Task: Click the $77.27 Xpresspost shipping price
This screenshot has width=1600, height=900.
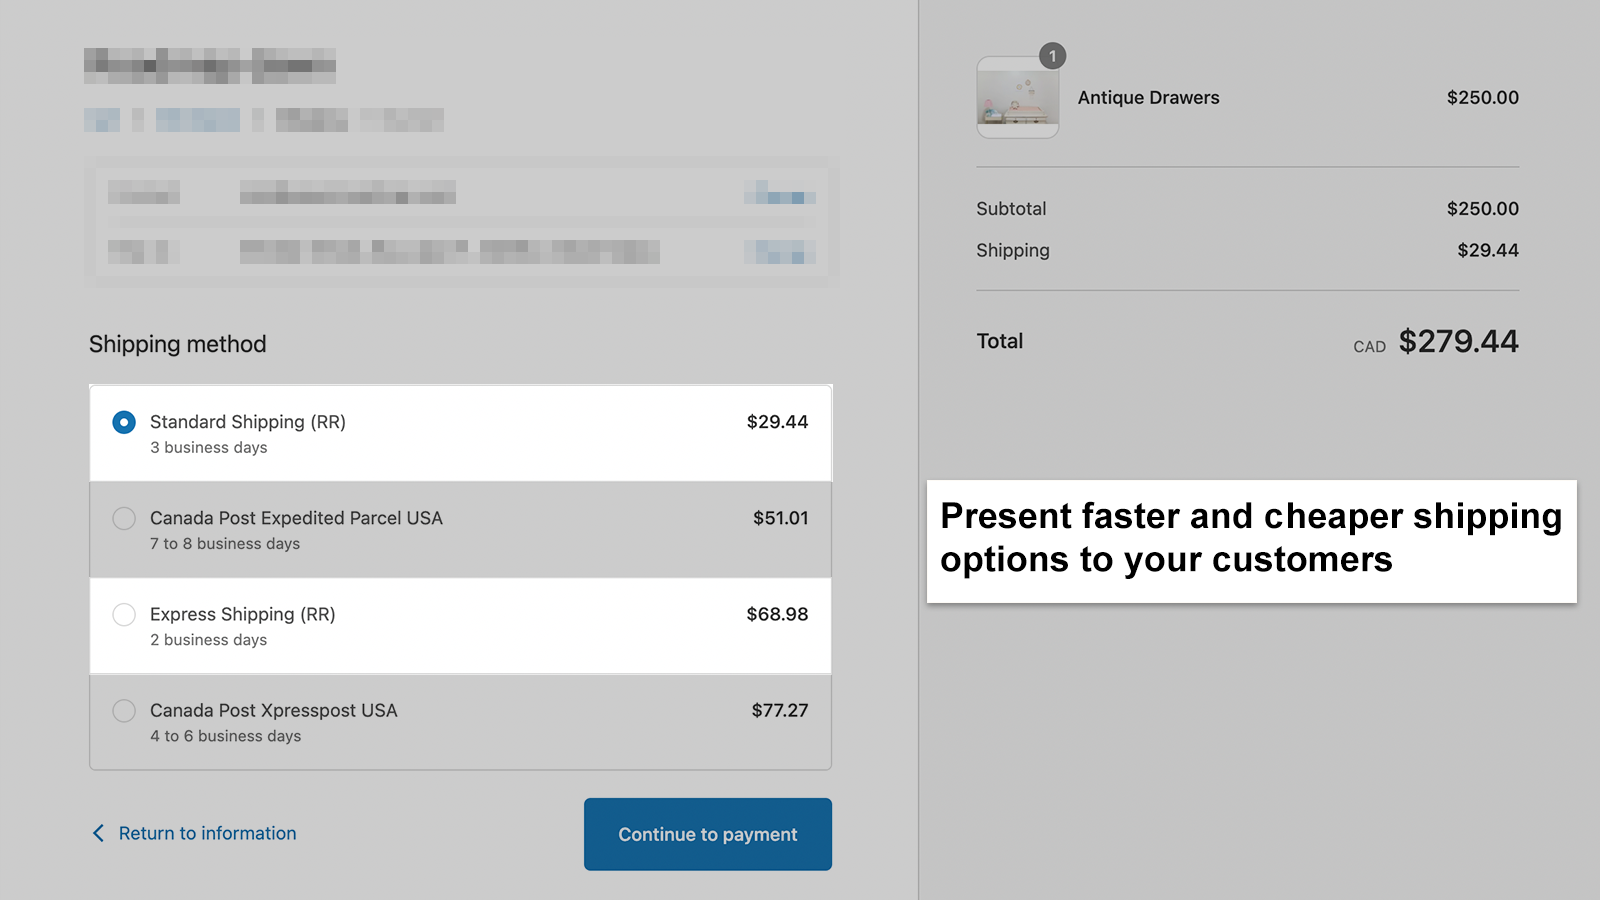Action: coord(779,710)
